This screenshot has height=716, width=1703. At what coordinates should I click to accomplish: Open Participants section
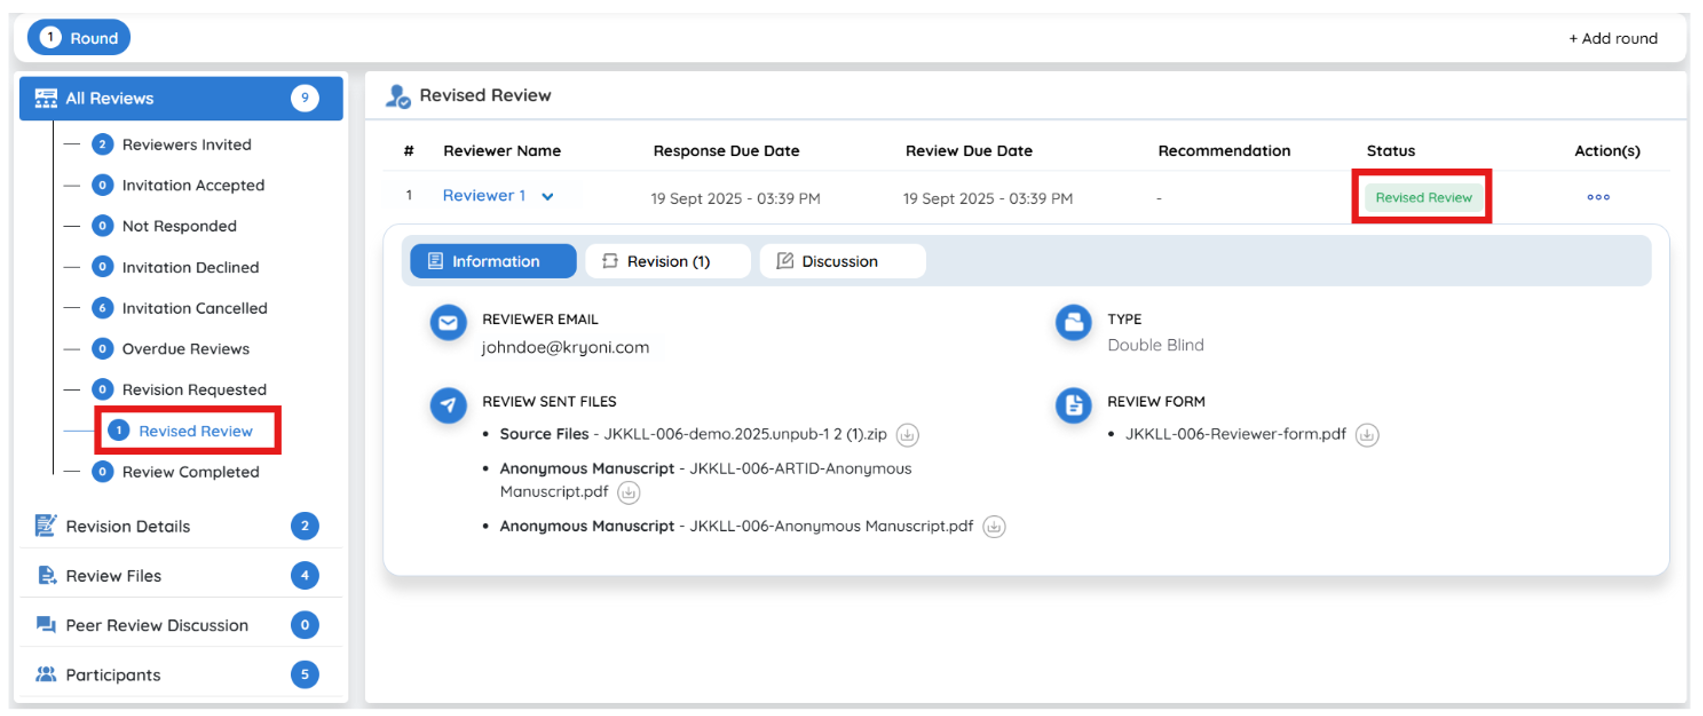click(181, 675)
